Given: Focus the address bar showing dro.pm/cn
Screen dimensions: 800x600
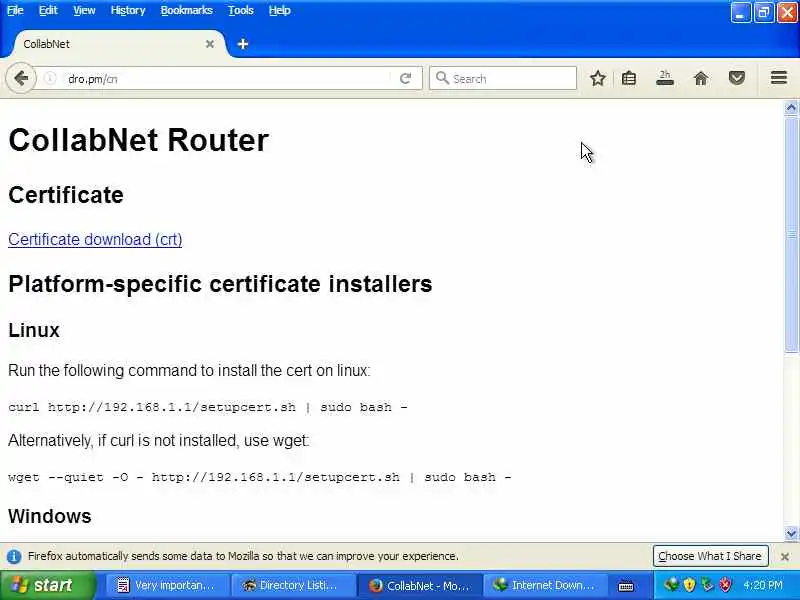Looking at the screenshot, I should click(x=227, y=79).
